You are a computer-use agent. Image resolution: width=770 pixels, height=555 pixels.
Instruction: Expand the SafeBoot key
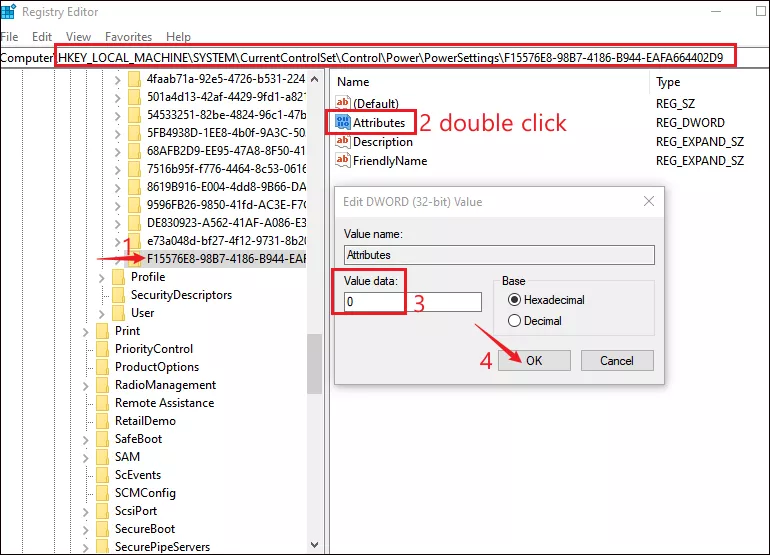[85, 440]
